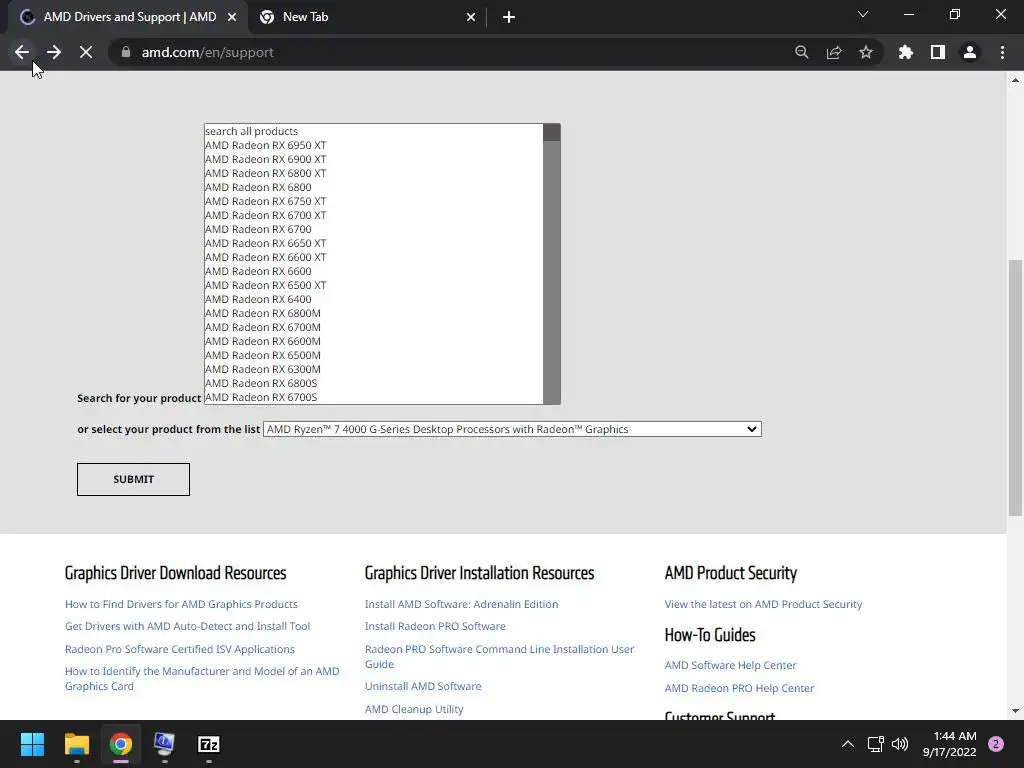This screenshot has width=1024, height=768.
Task: Select 'search all products' in the list
Action: pyautogui.click(x=374, y=131)
